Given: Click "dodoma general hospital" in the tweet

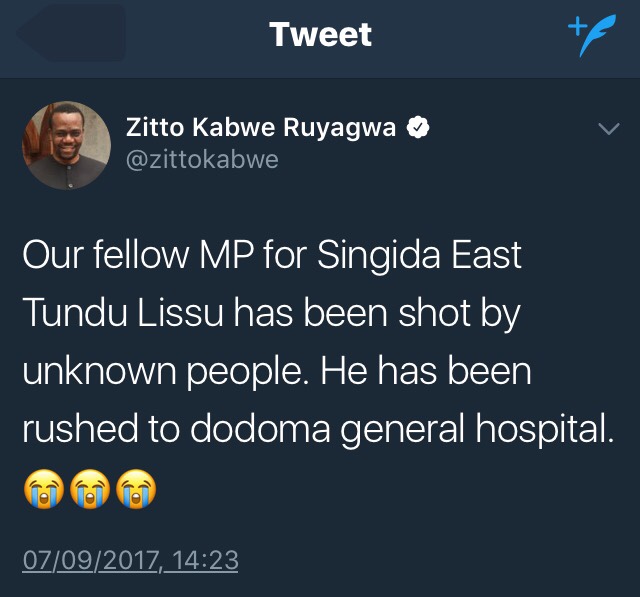Looking at the screenshot, I should pyautogui.click(x=402, y=429).
